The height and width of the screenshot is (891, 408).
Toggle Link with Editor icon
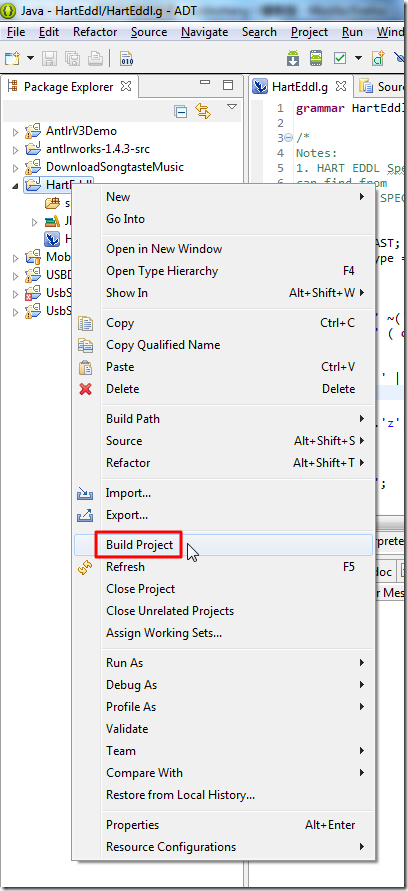[203, 111]
